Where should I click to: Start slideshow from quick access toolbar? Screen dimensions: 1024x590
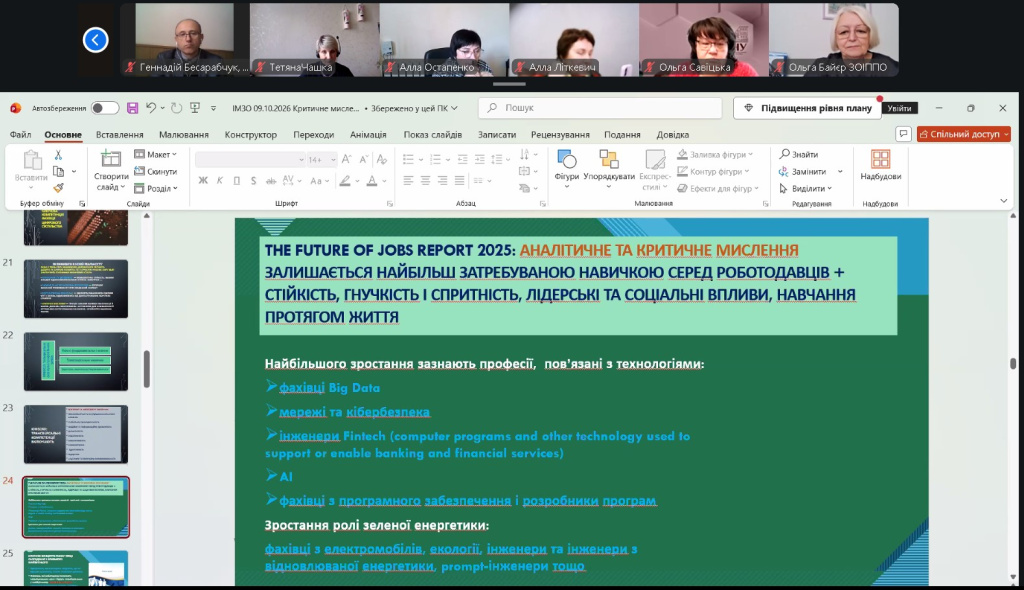click(195, 108)
